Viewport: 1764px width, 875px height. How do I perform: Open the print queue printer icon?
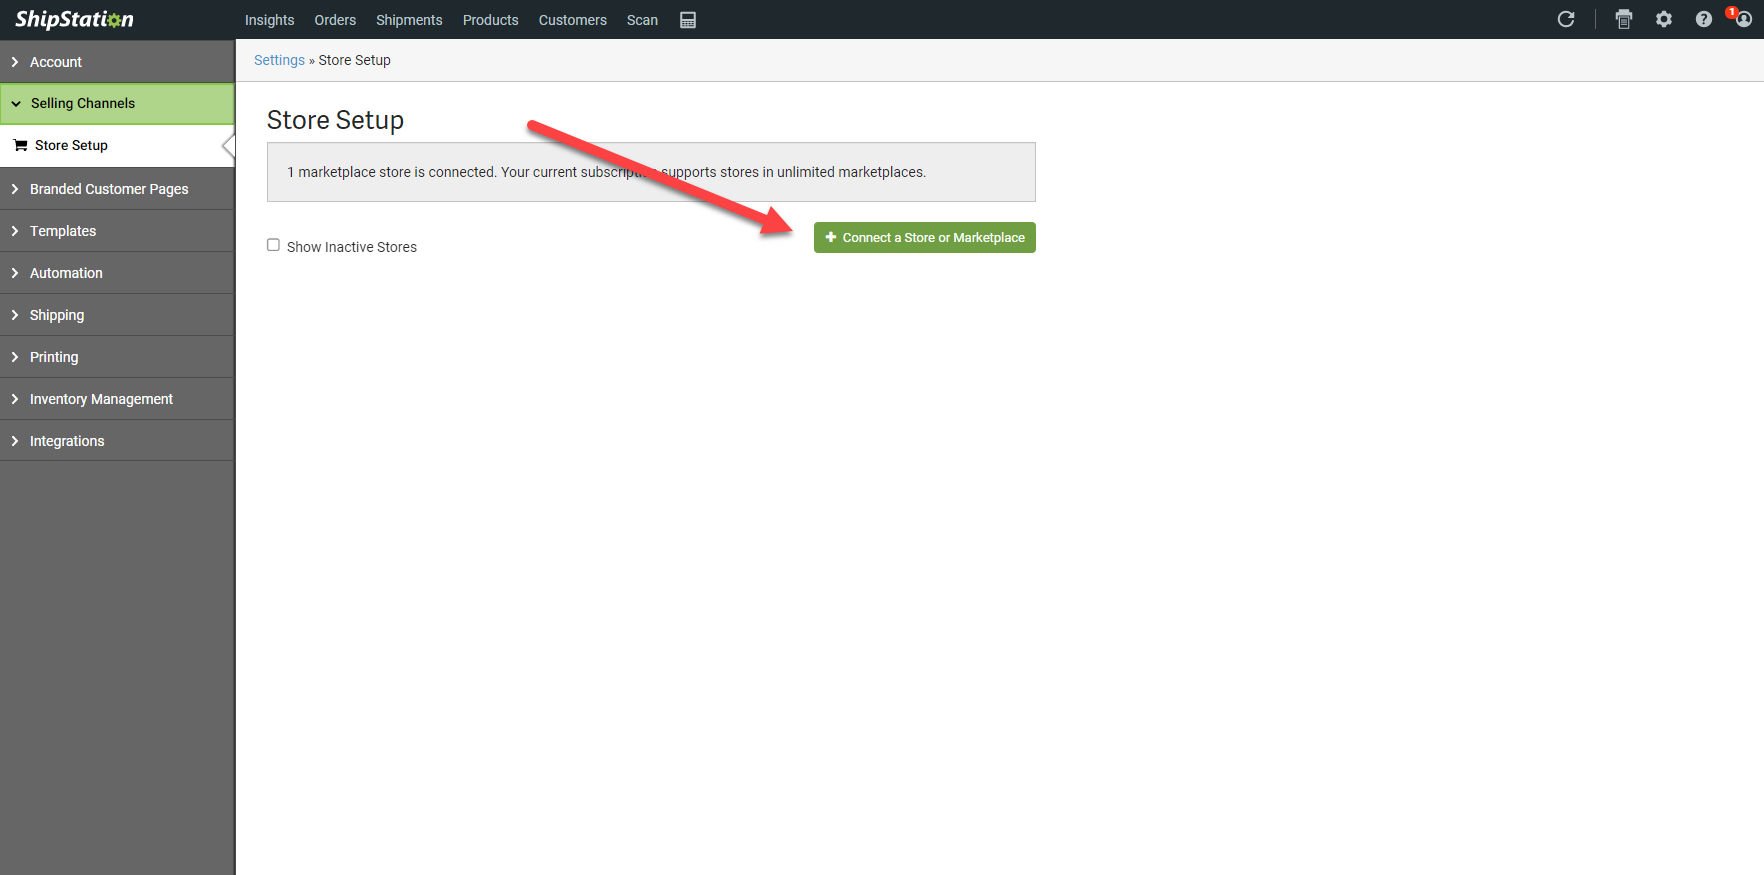[1624, 19]
